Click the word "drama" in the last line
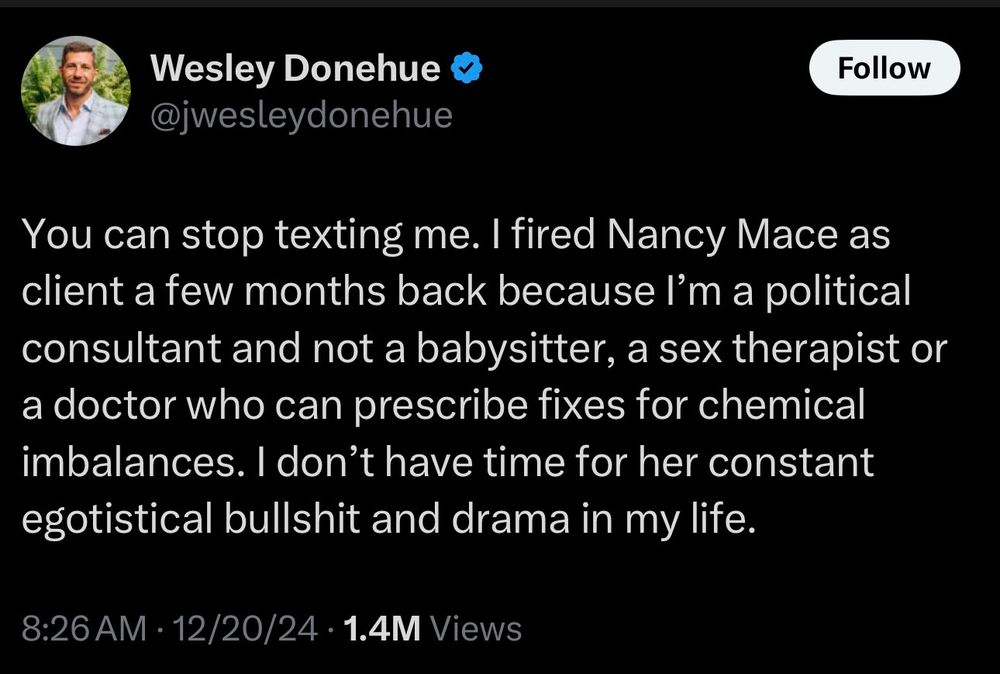The height and width of the screenshot is (674, 1000). [x=511, y=518]
